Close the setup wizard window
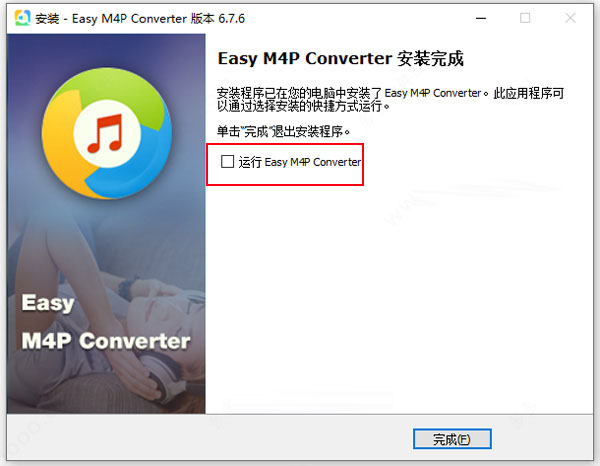Image resolution: width=600 pixels, height=466 pixels. click(570, 18)
